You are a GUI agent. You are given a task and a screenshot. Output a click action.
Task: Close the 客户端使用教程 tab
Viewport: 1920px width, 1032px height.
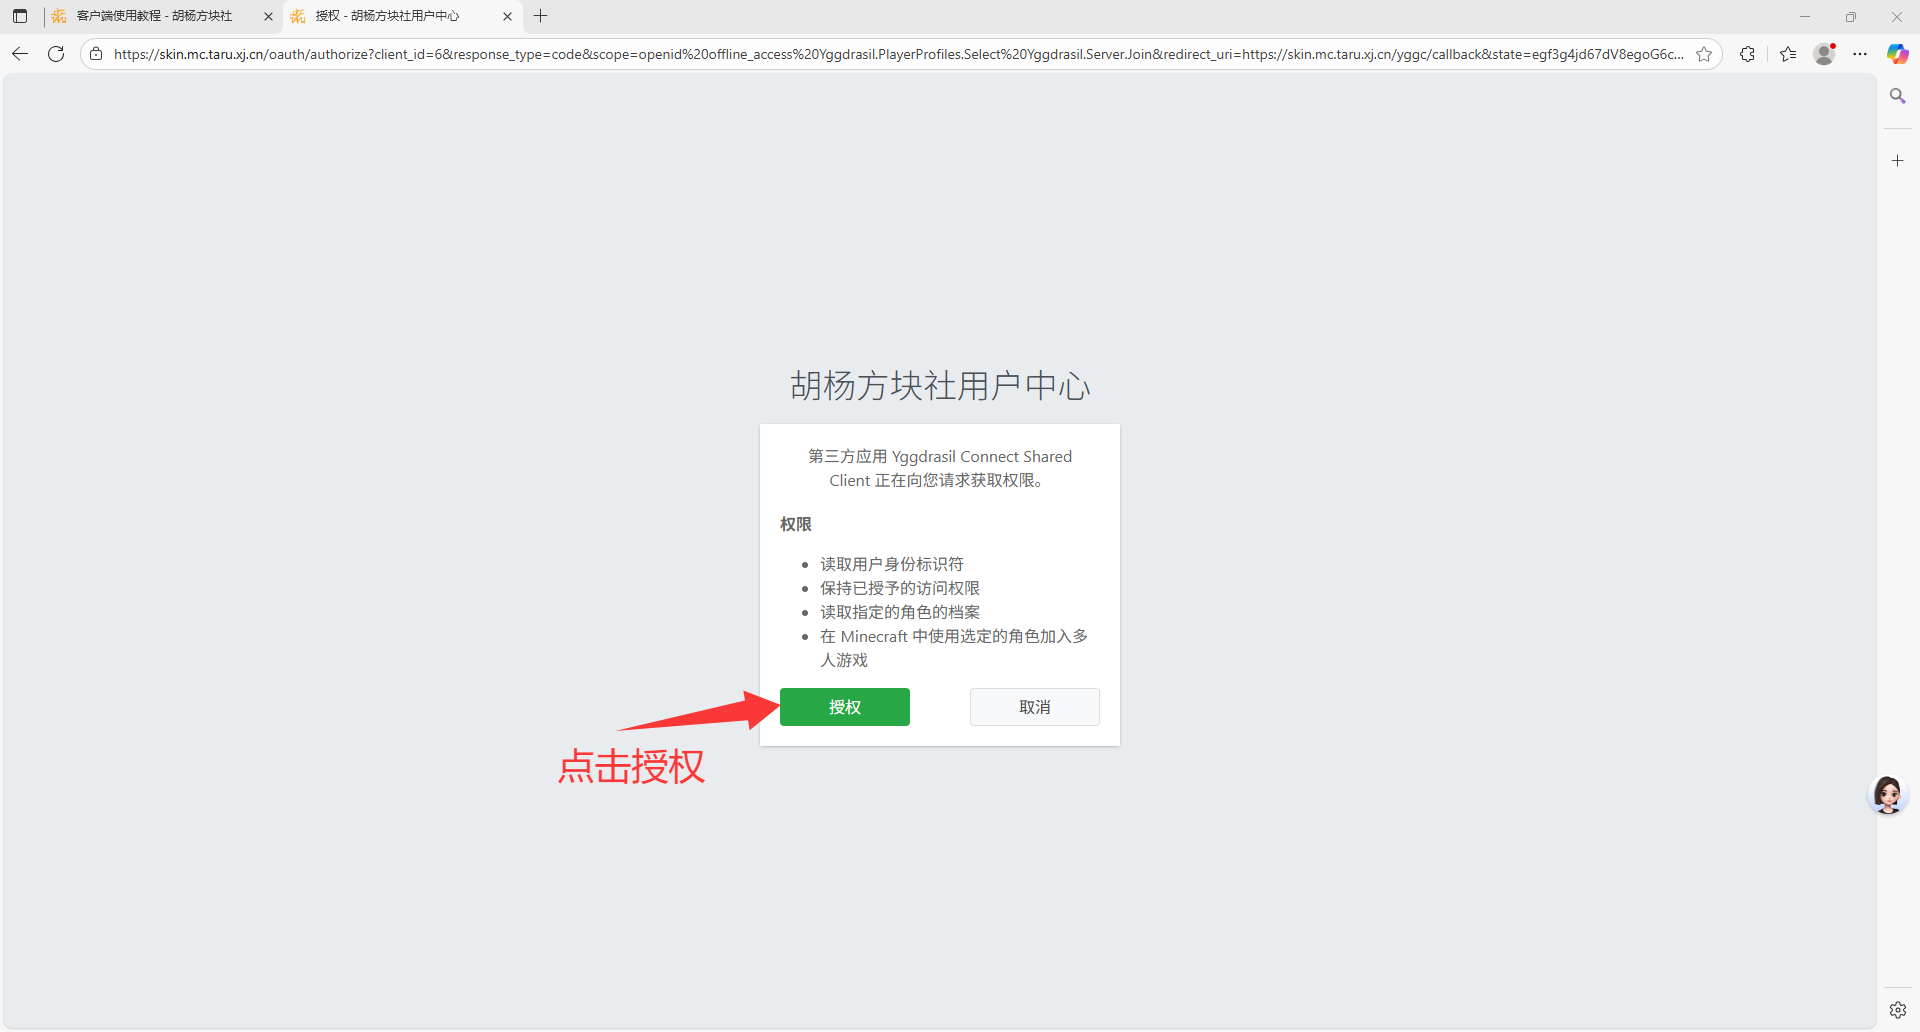(268, 16)
